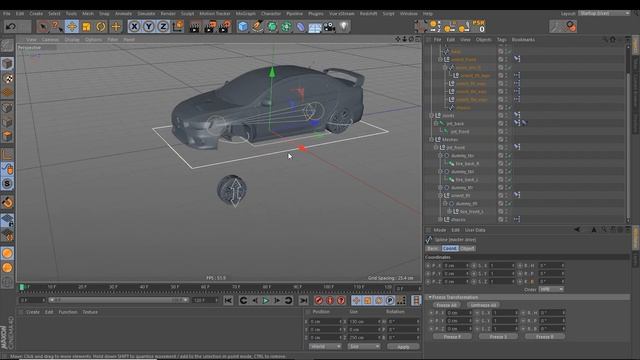The height and width of the screenshot is (360, 640).
Task: Click the Unfreeze All button
Action: pos(483,305)
